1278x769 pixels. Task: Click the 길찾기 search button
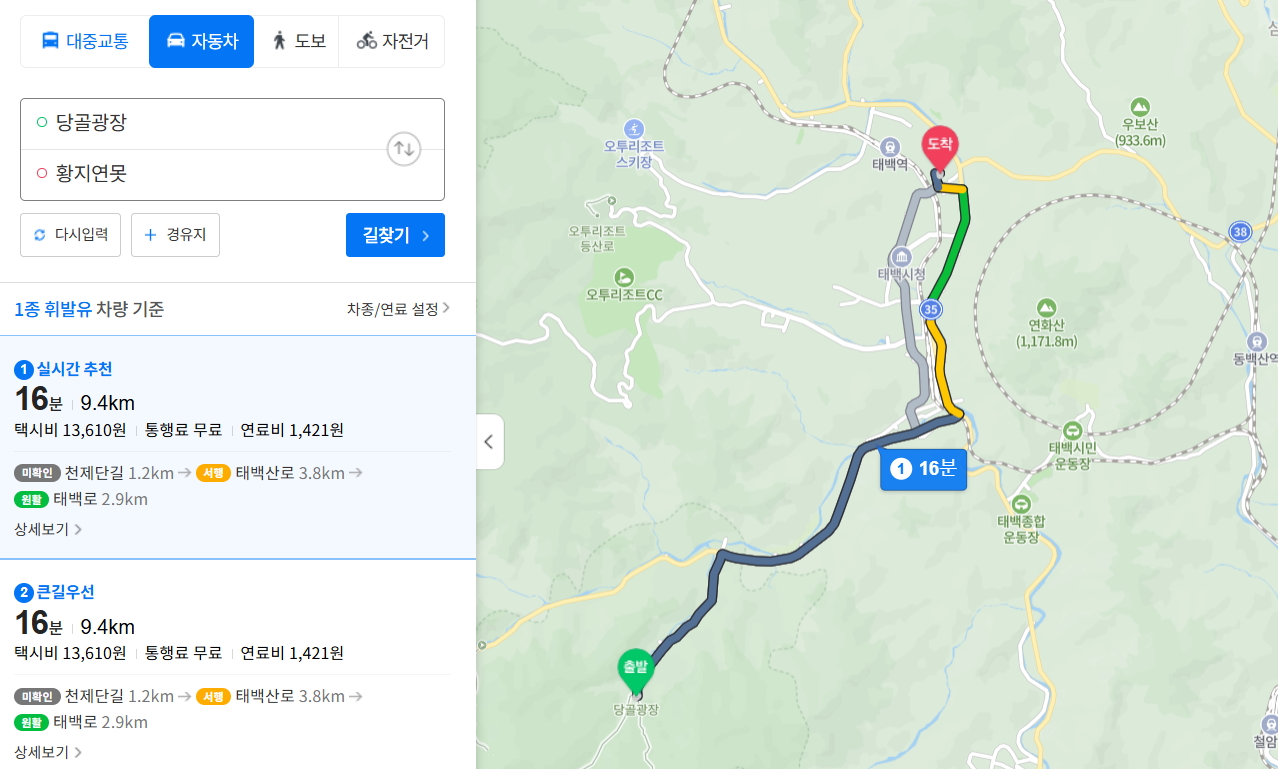tap(395, 235)
